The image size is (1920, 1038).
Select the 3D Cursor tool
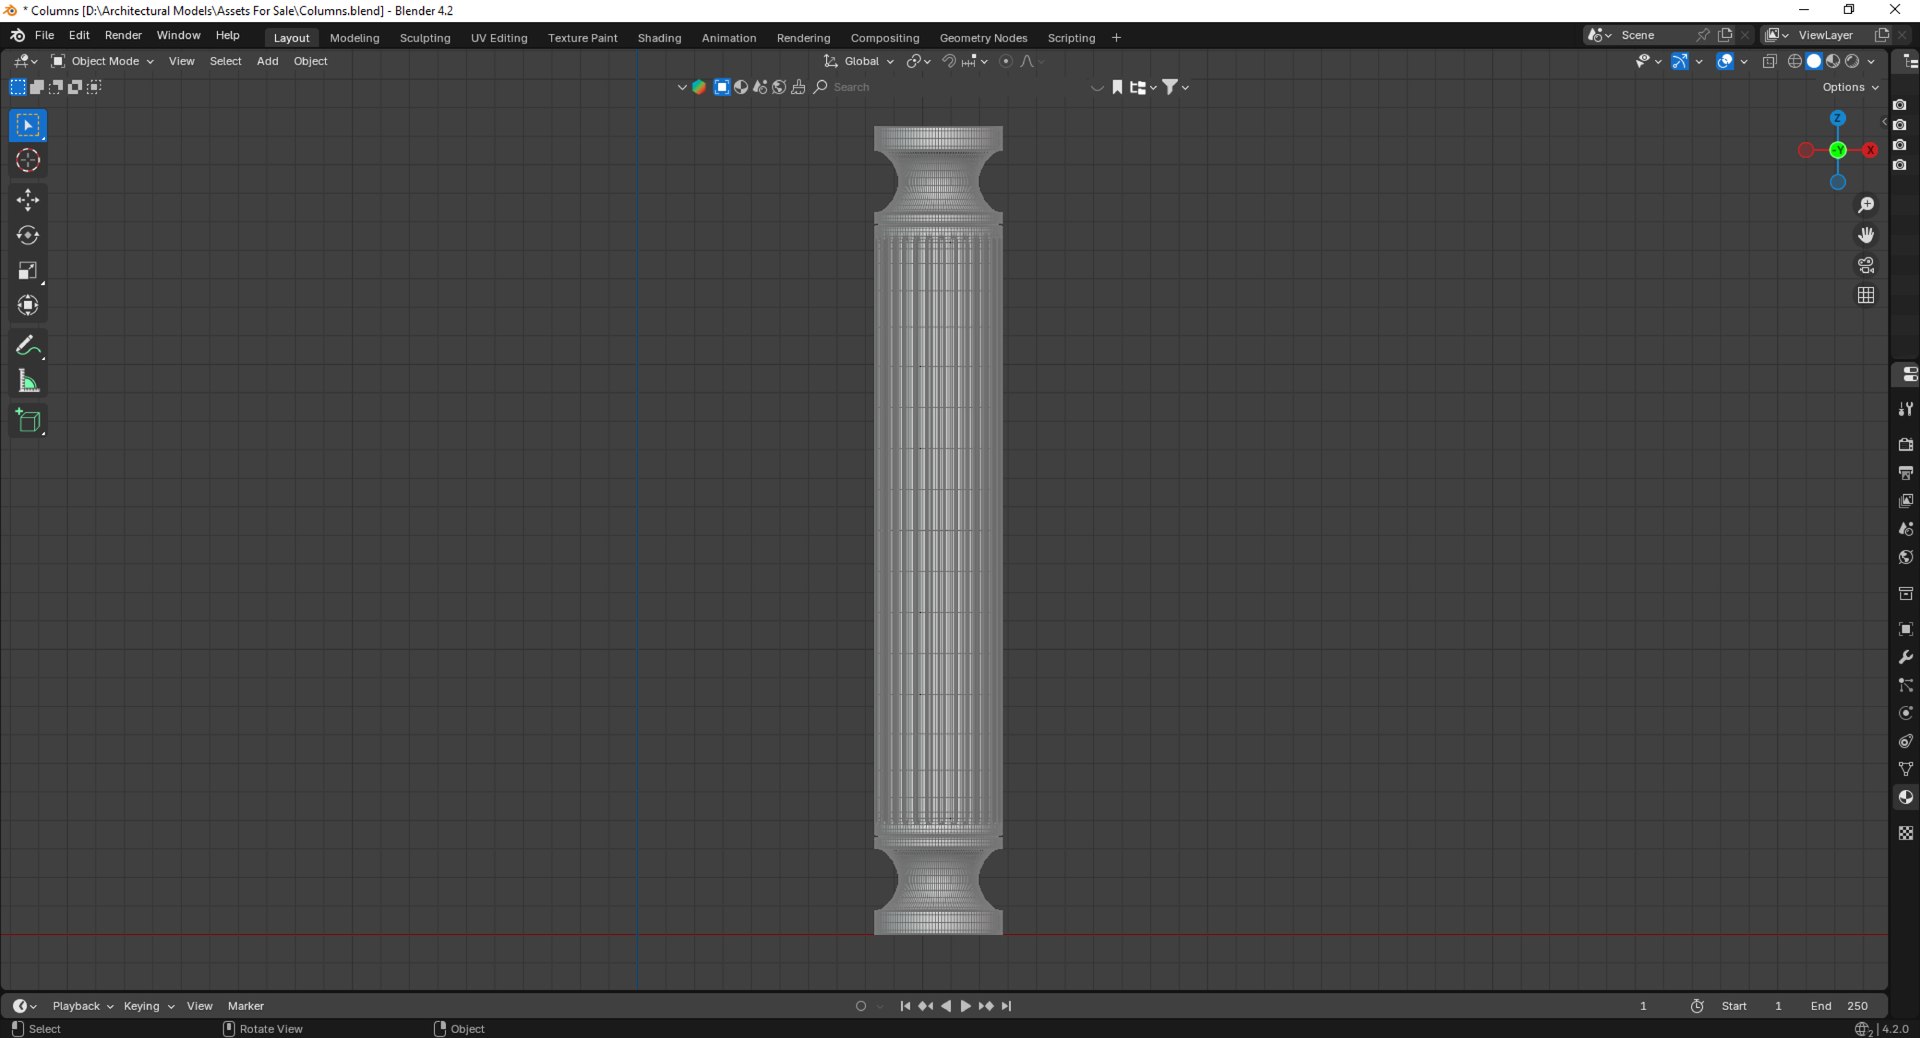(x=28, y=160)
